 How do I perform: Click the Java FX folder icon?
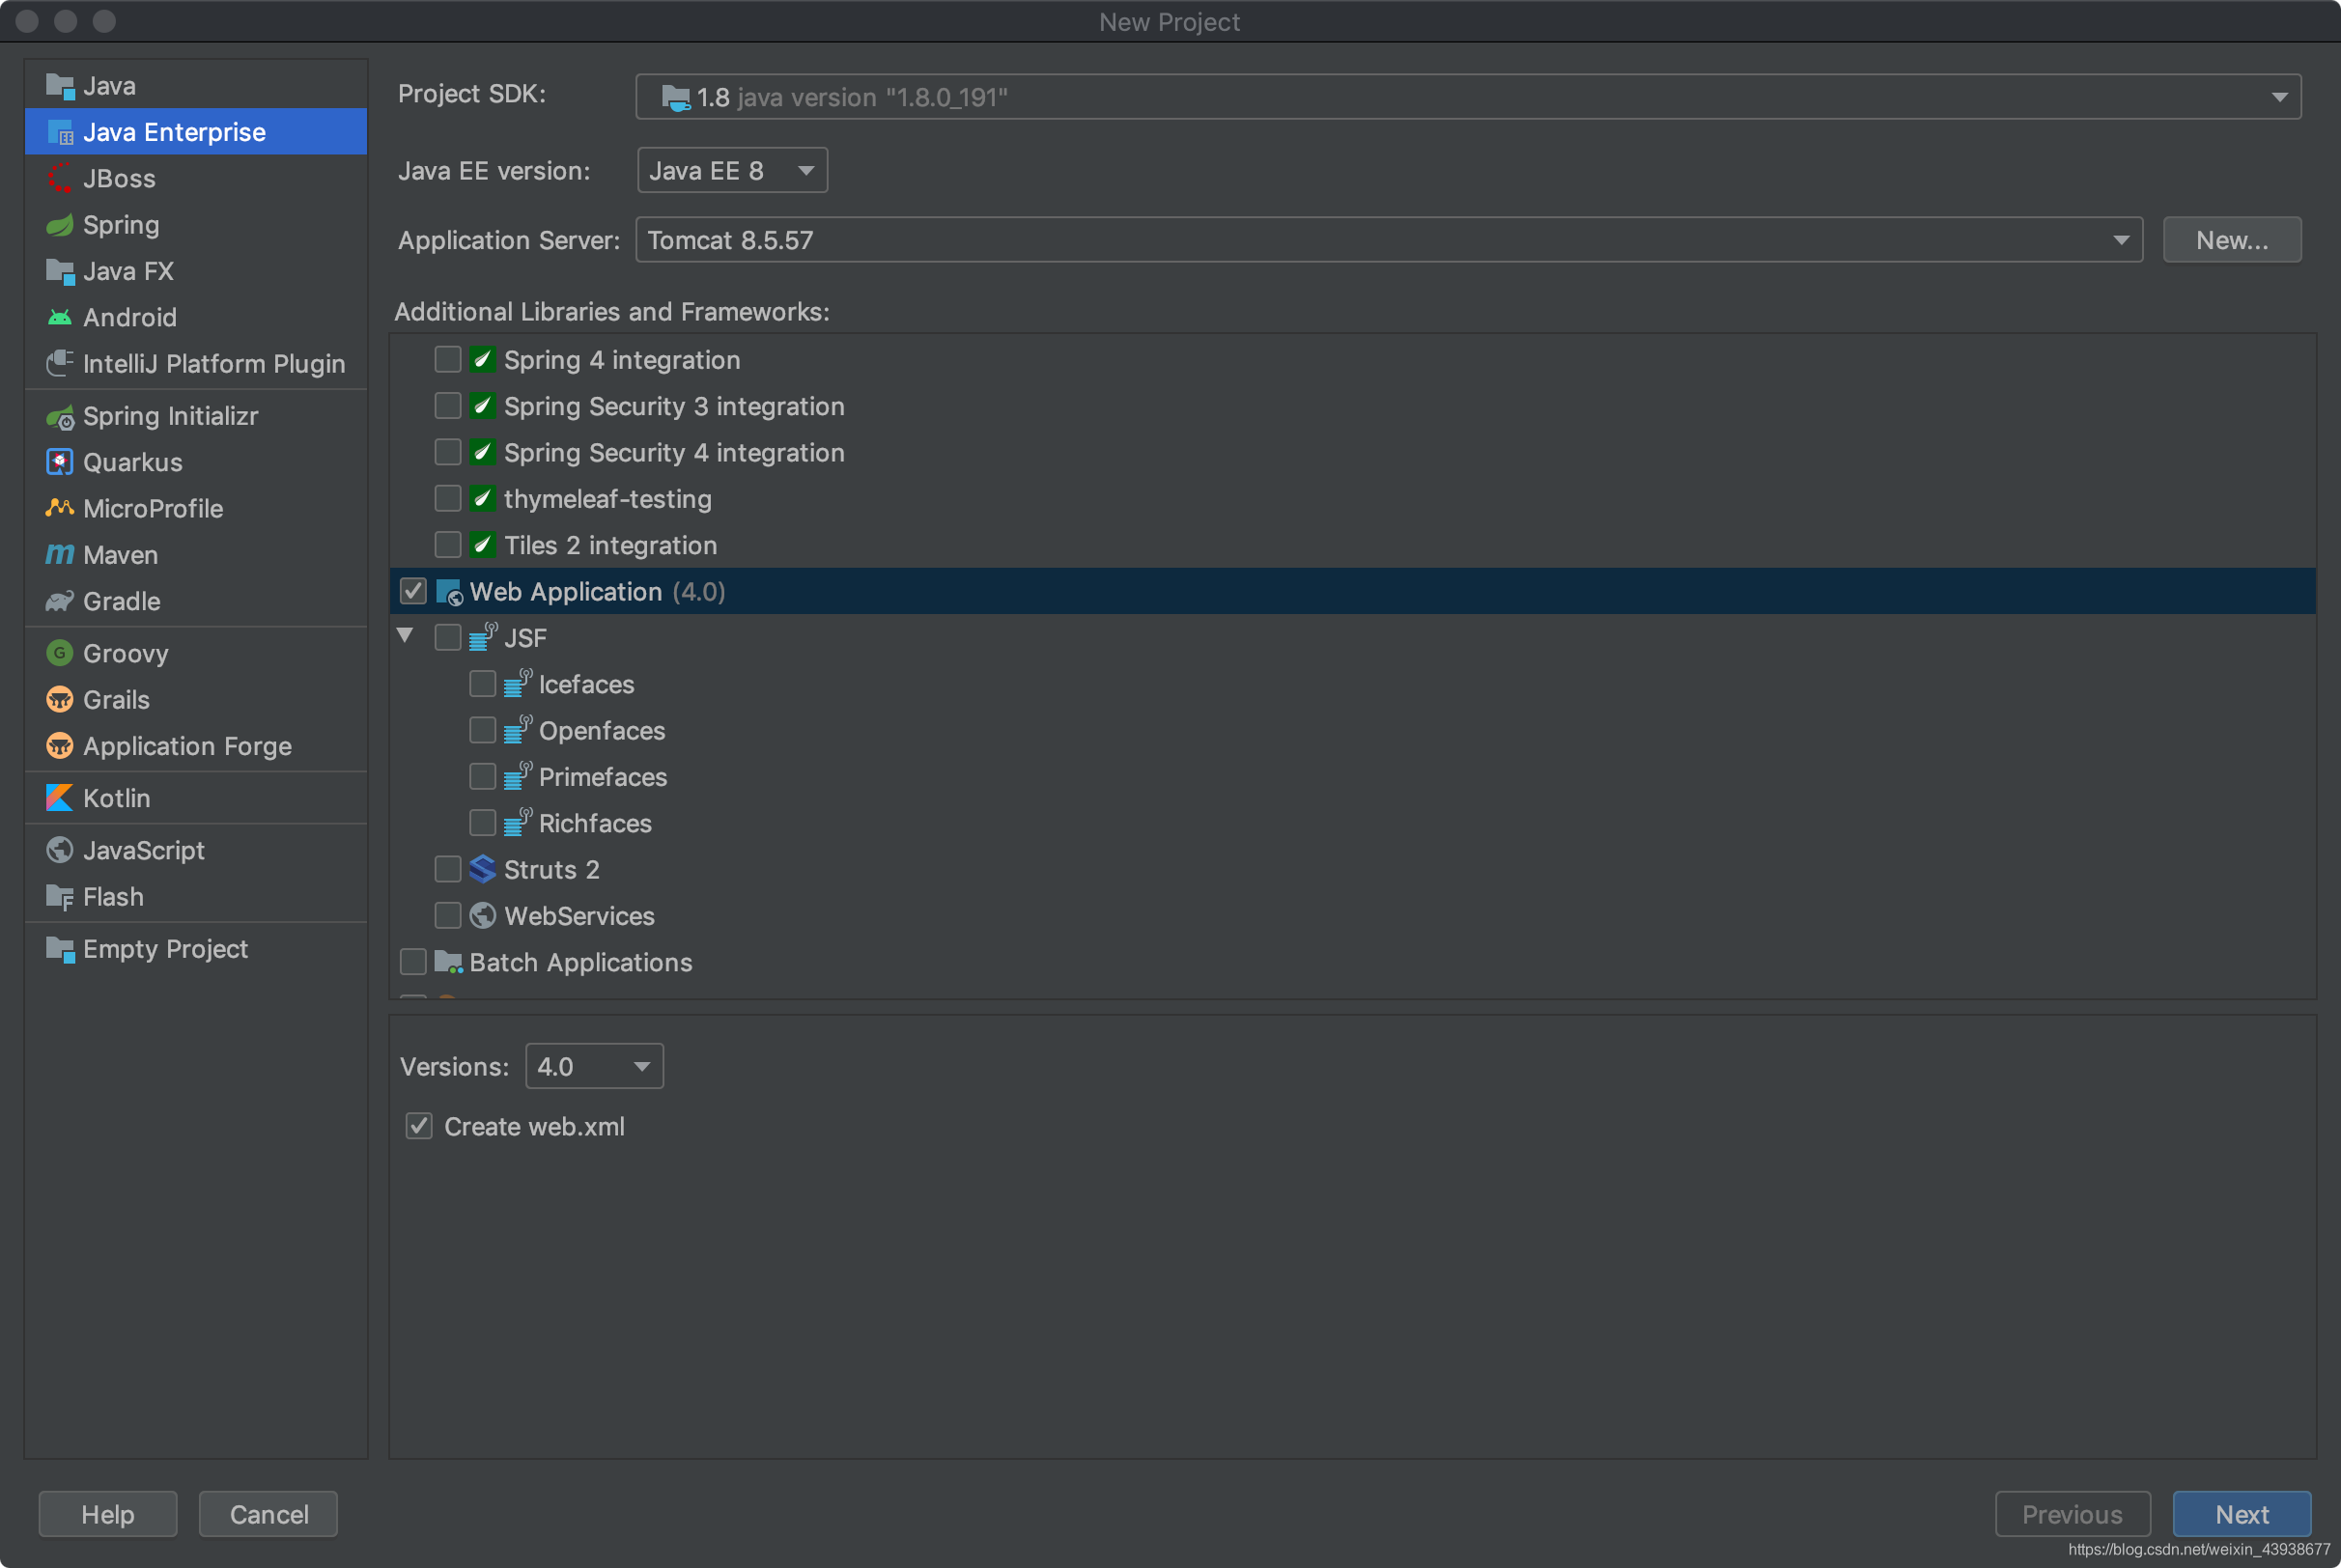tap(60, 272)
